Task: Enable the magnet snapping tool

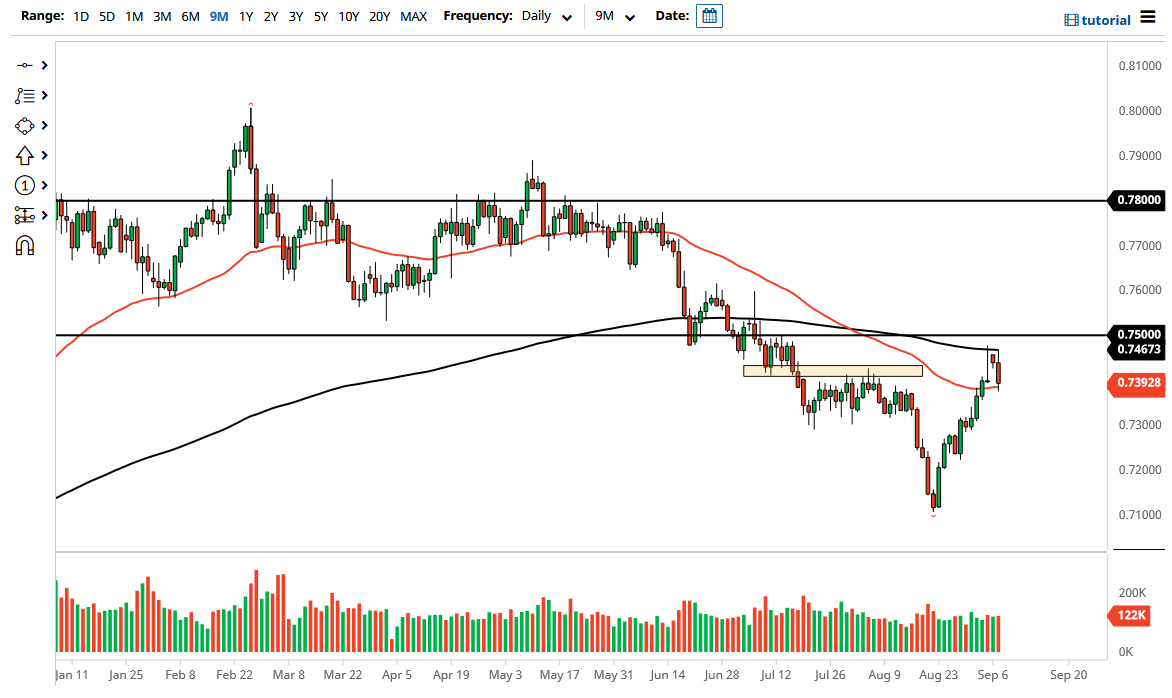Action: 26,245
